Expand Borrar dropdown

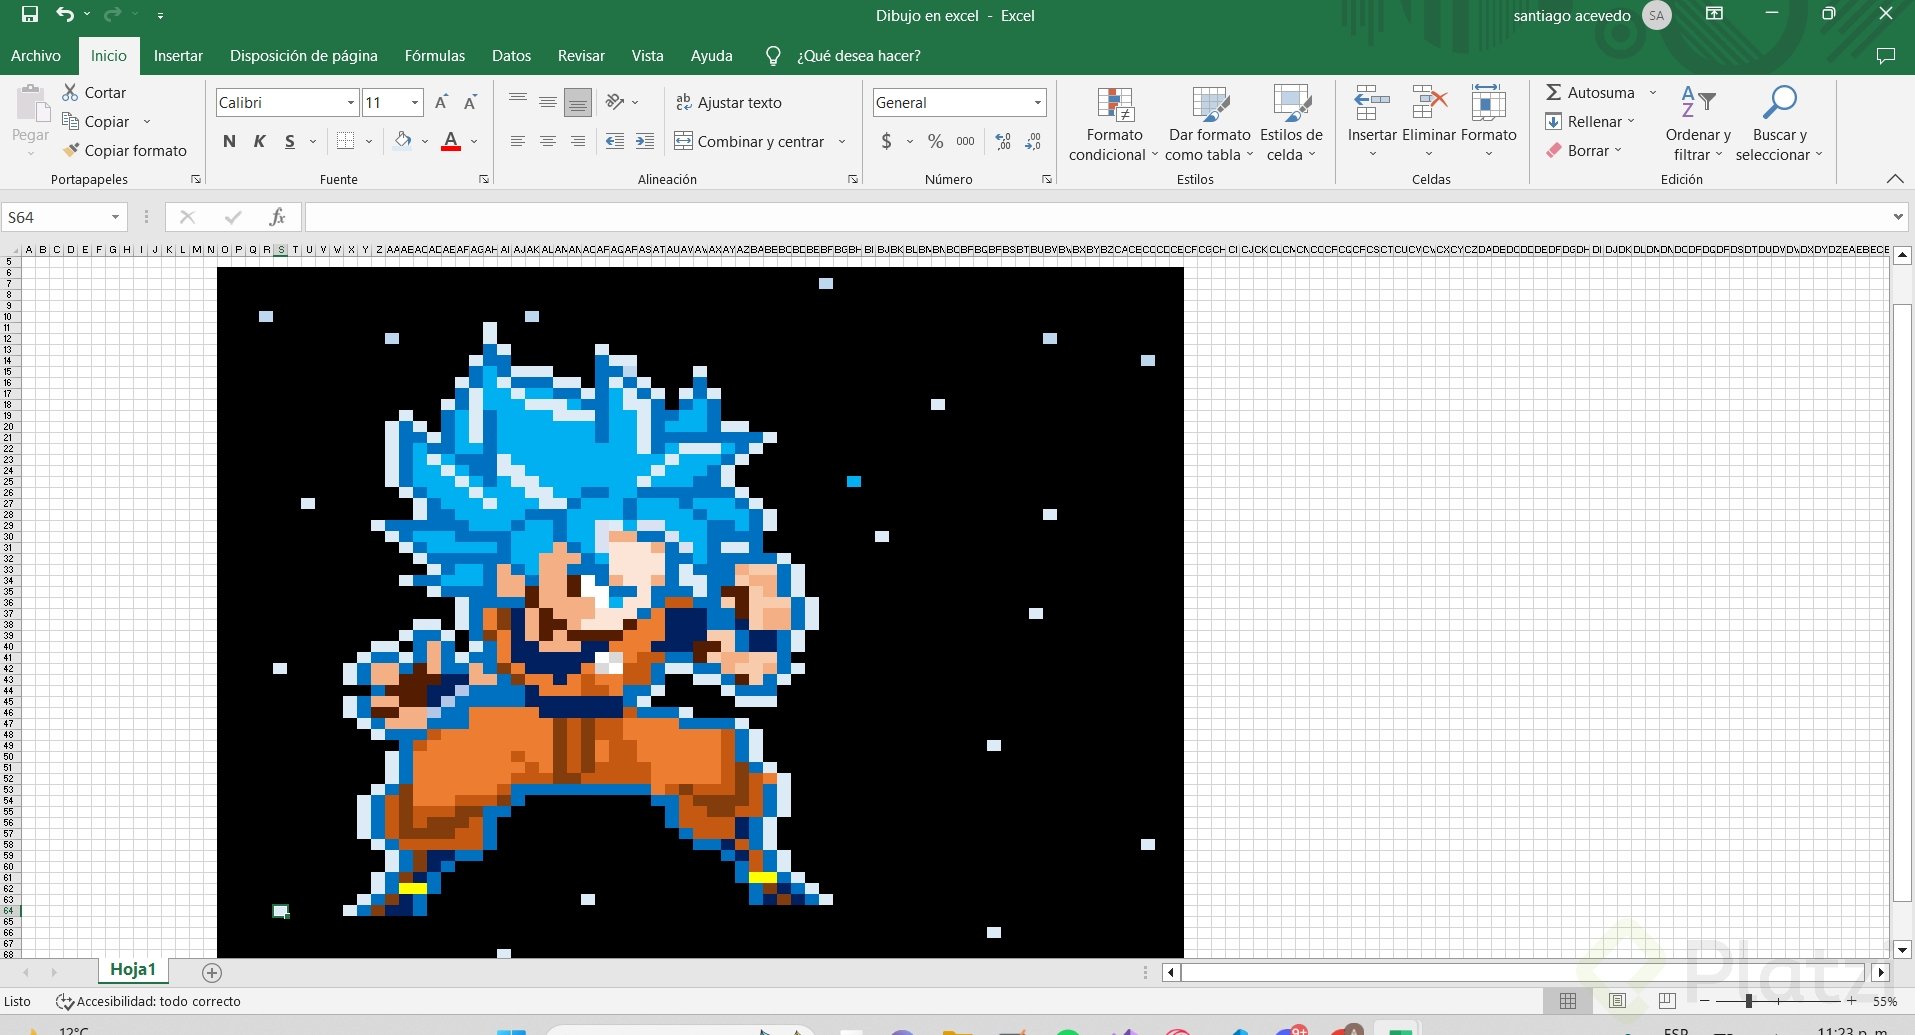pos(1618,150)
